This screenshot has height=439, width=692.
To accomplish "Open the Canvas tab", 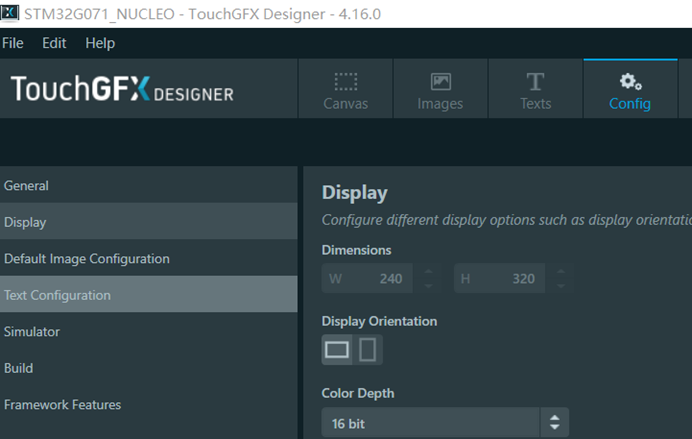I will click(x=345, y=89).
